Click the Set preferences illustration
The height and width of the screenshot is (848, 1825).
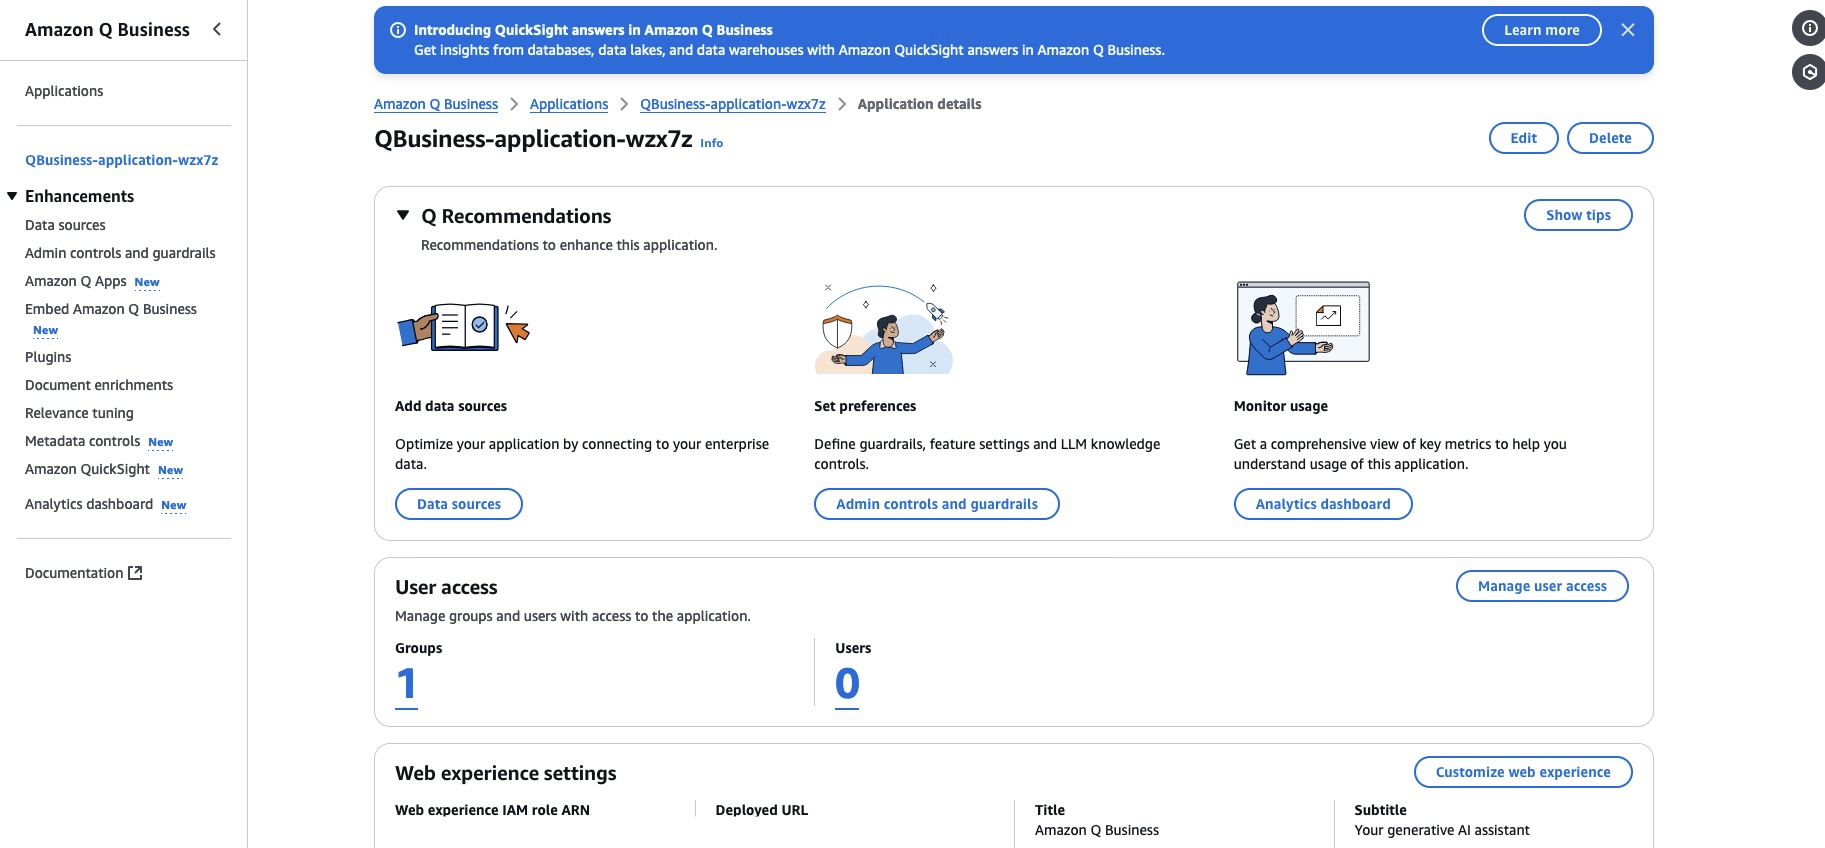(884, 328)
